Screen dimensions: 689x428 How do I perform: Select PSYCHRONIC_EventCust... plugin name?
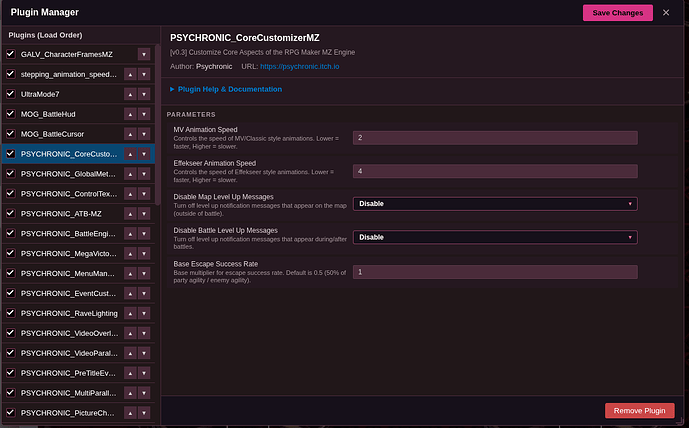pyautogui.click(x=69, y=294)
